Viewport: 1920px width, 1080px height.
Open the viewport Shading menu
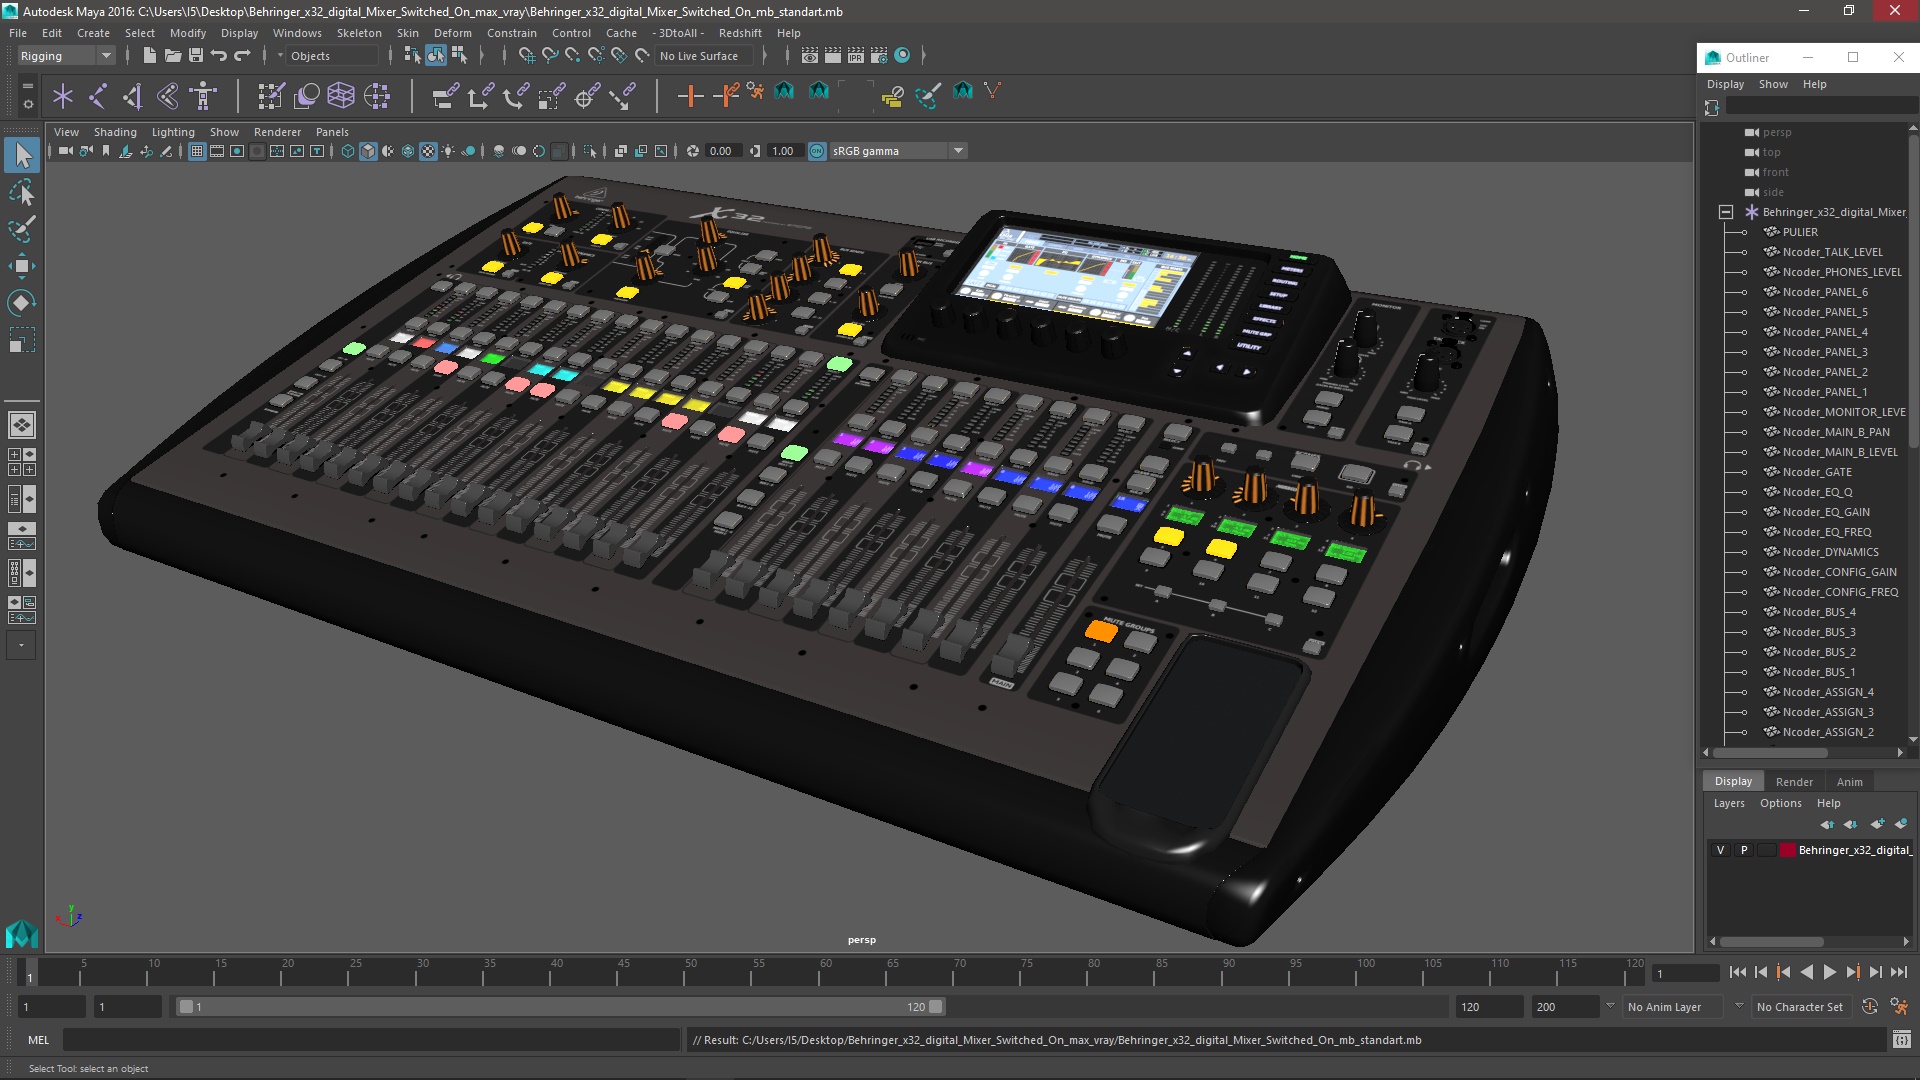tap(115, 132)
